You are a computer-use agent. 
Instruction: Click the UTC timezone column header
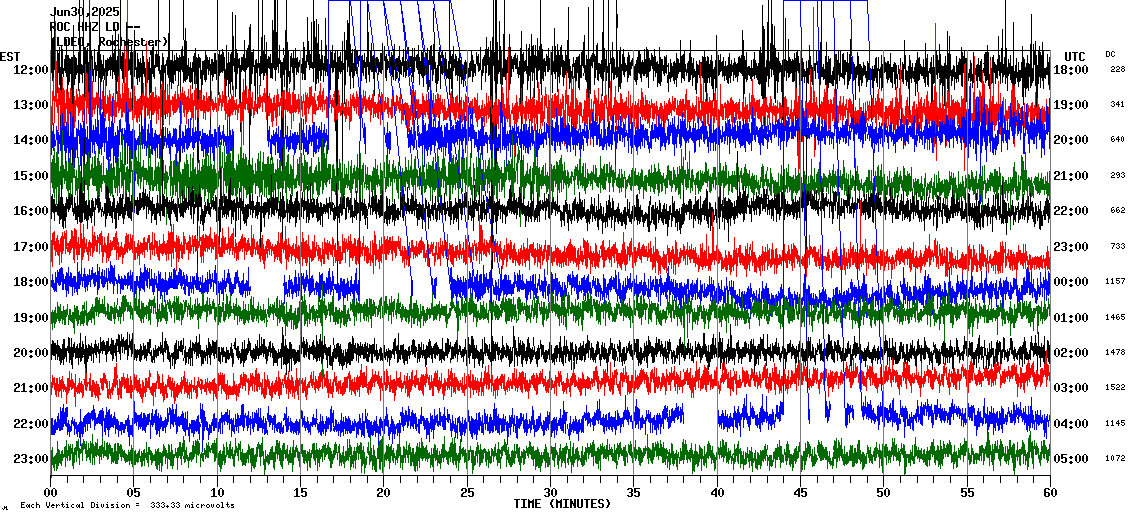pyautogui.click(x=1075, y=56)
